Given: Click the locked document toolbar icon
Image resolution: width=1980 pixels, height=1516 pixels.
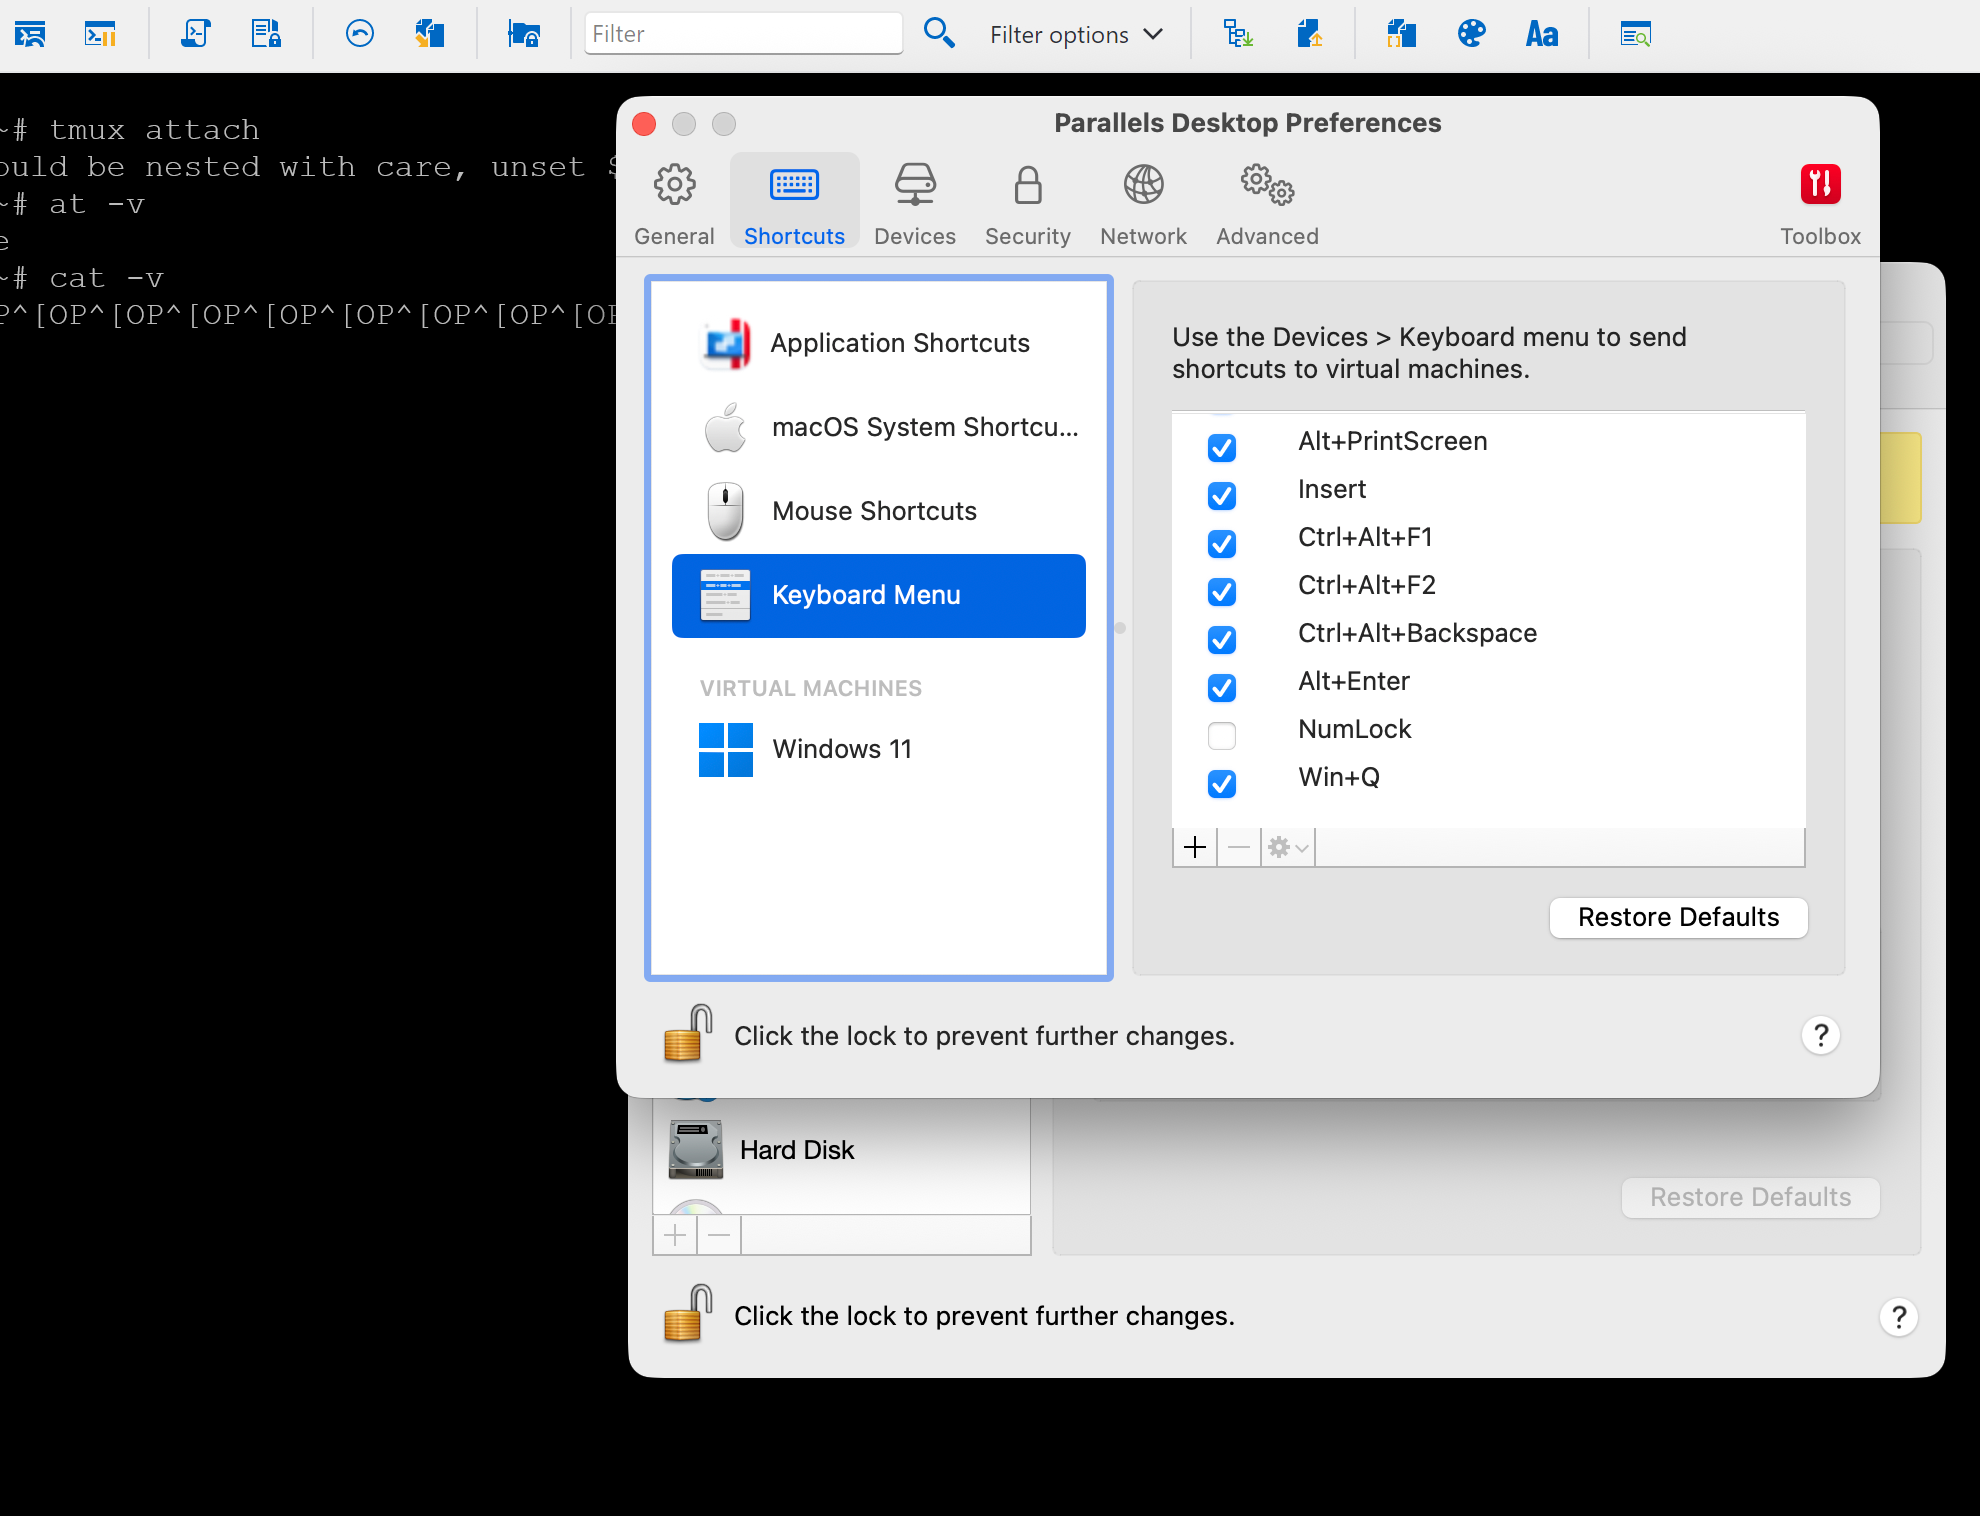Looking at the screenshot, I should (x=266, y=34).
